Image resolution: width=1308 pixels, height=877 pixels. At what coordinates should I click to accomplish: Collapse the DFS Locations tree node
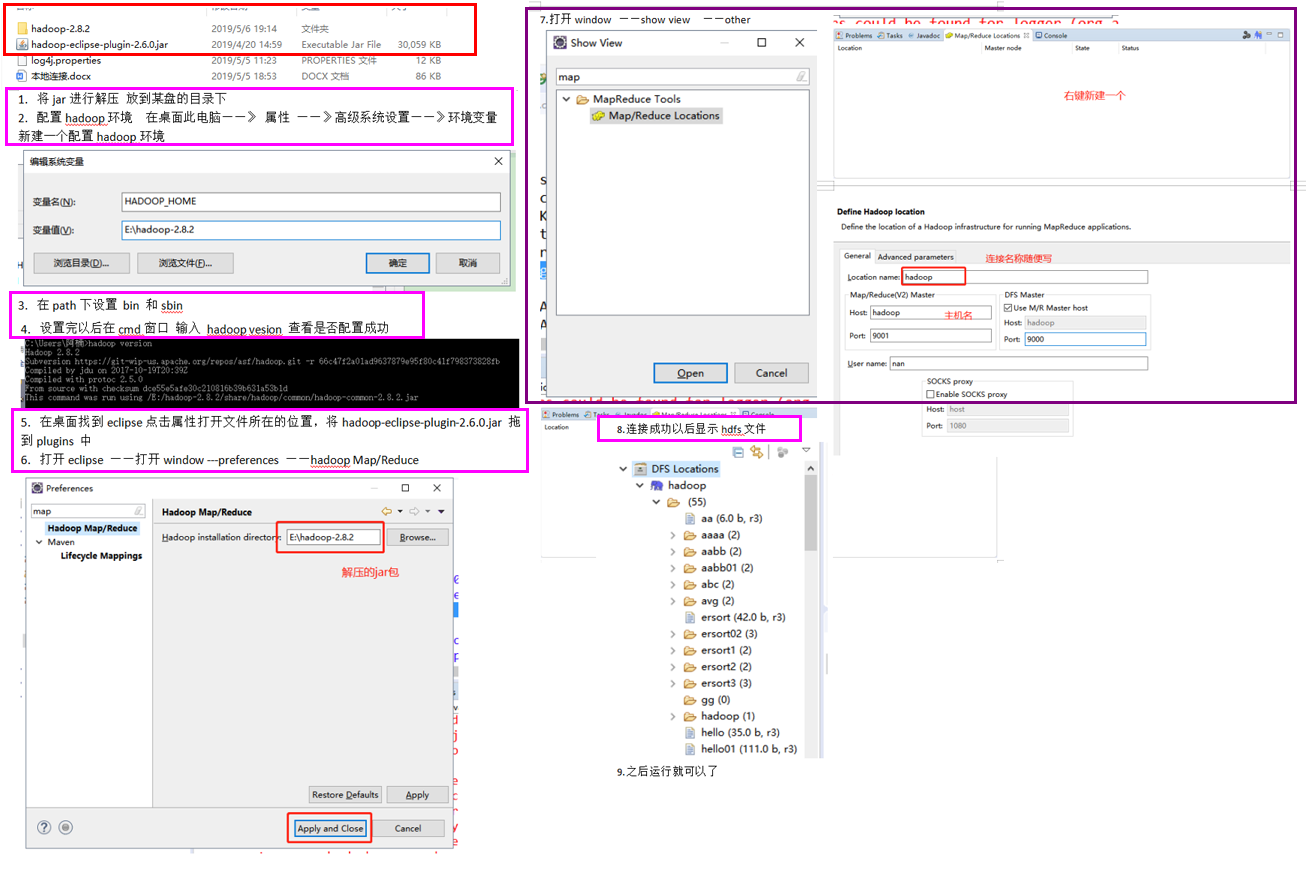click(623, 469)
